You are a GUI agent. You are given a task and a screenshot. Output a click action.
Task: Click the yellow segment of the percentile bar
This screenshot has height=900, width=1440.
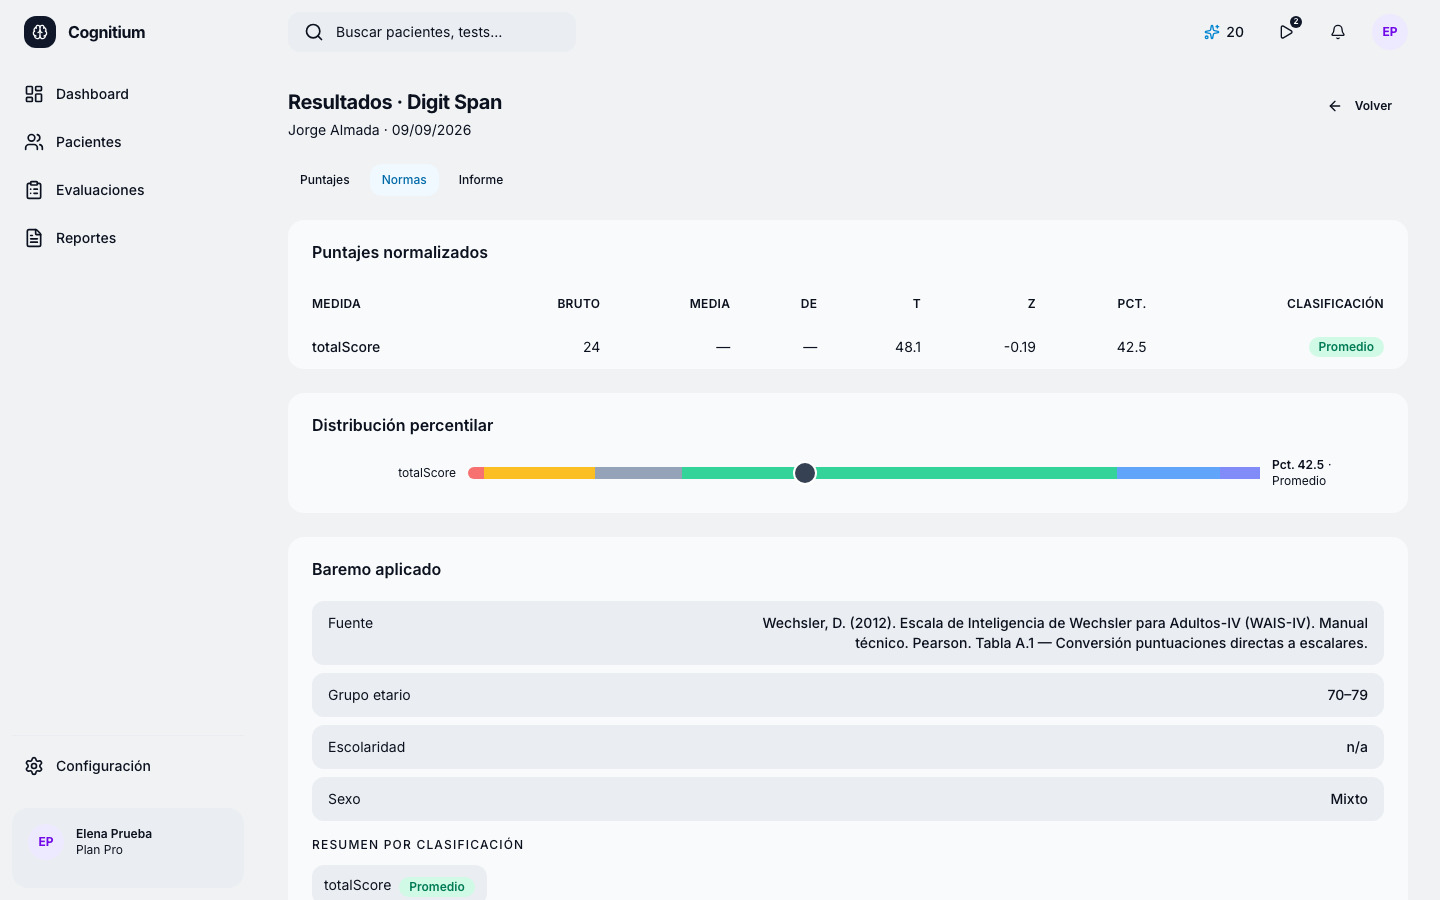point(539,473)
